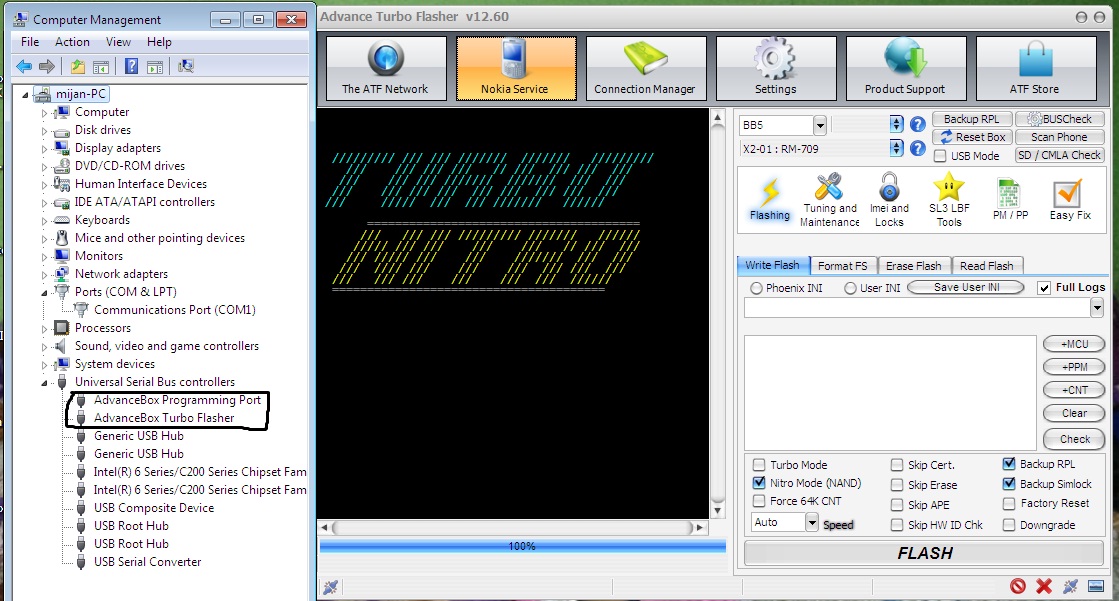
Task: Switch to the Format FS tab
Action: click(x=843, y=266)
